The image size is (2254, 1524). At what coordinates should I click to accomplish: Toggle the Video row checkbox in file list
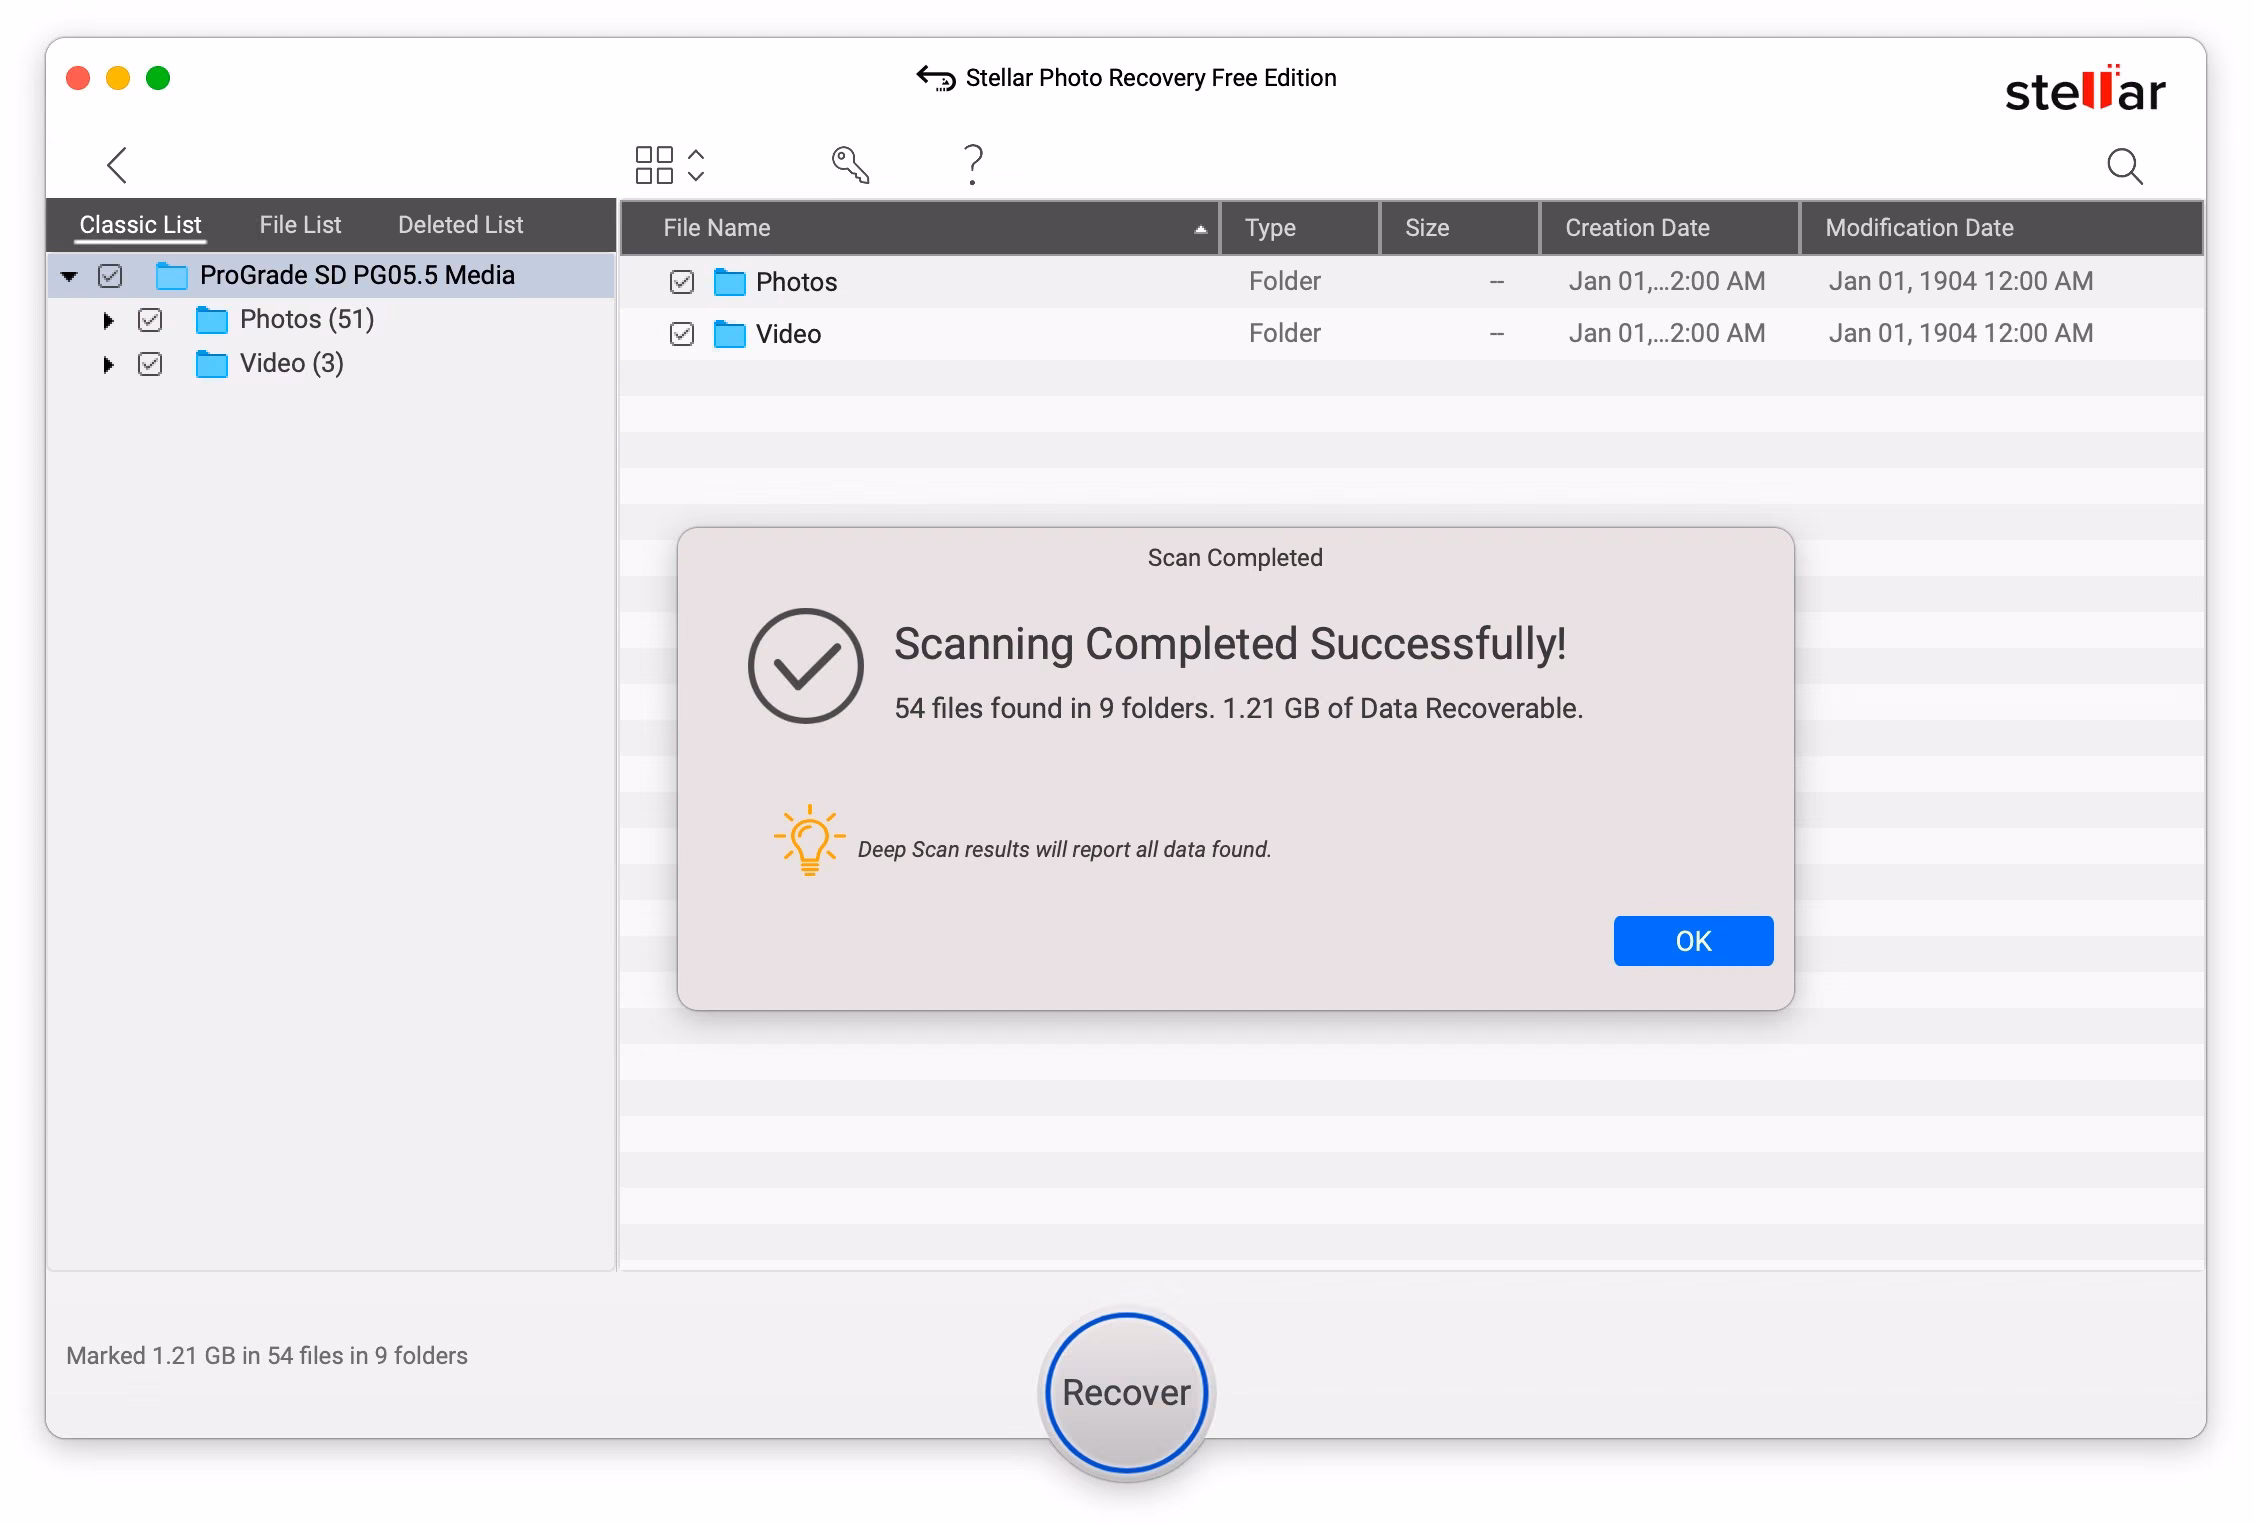(682, 334)
